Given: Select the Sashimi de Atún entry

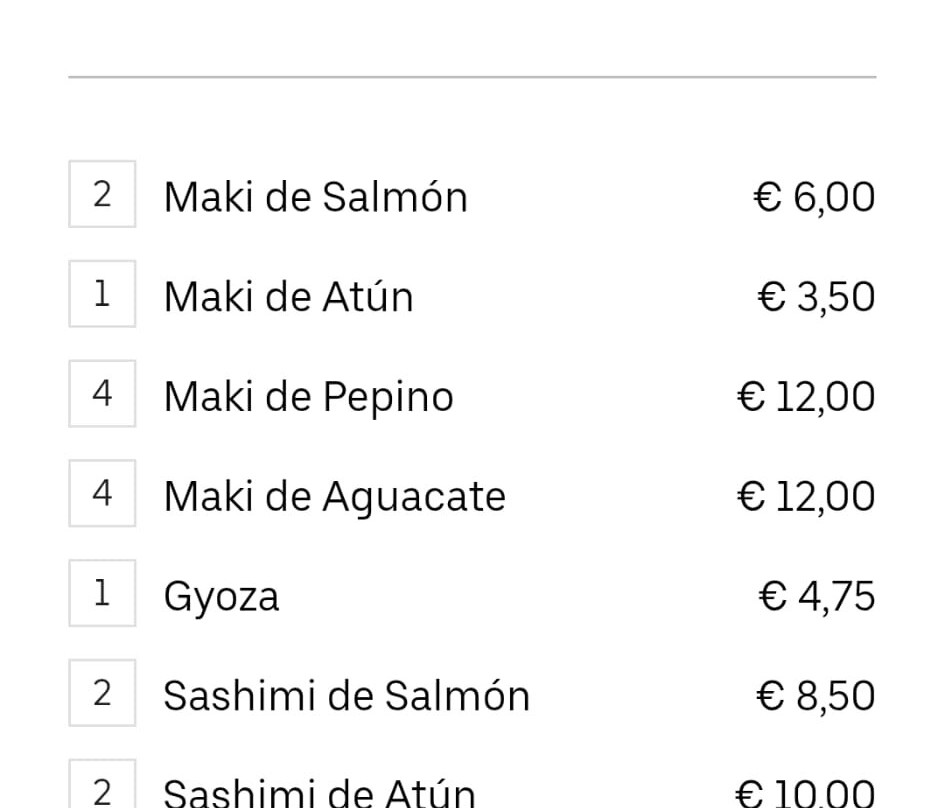Looking at the screenshot, I should click(x=319, y=794).
